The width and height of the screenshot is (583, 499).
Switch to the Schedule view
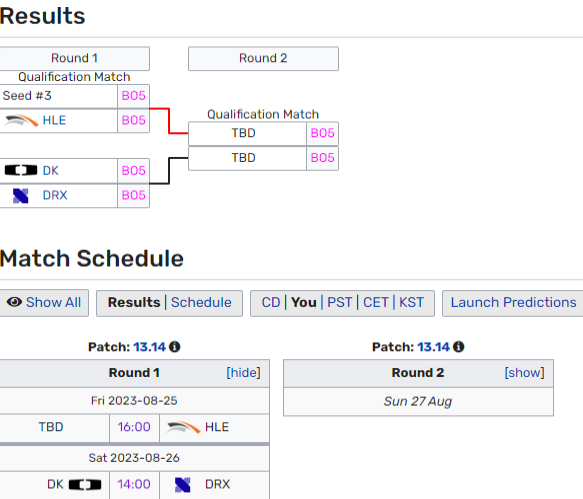pos(201,302)
